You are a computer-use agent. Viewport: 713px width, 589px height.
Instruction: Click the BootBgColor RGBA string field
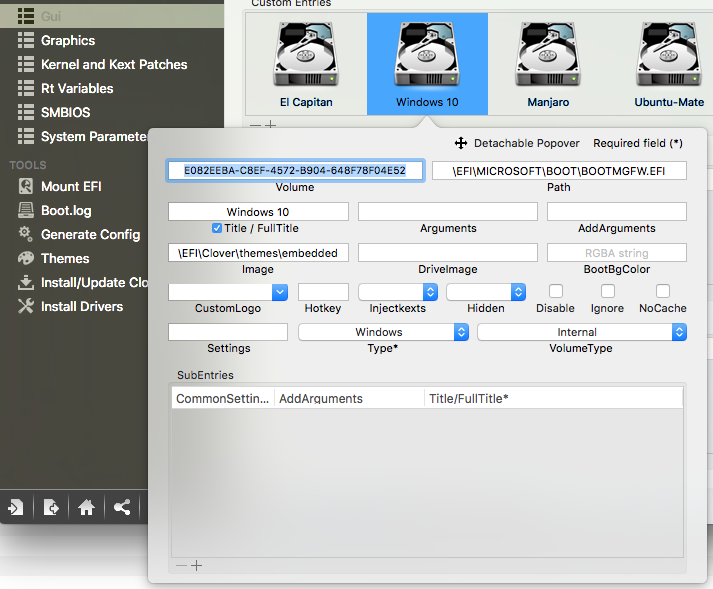(617, 253)
